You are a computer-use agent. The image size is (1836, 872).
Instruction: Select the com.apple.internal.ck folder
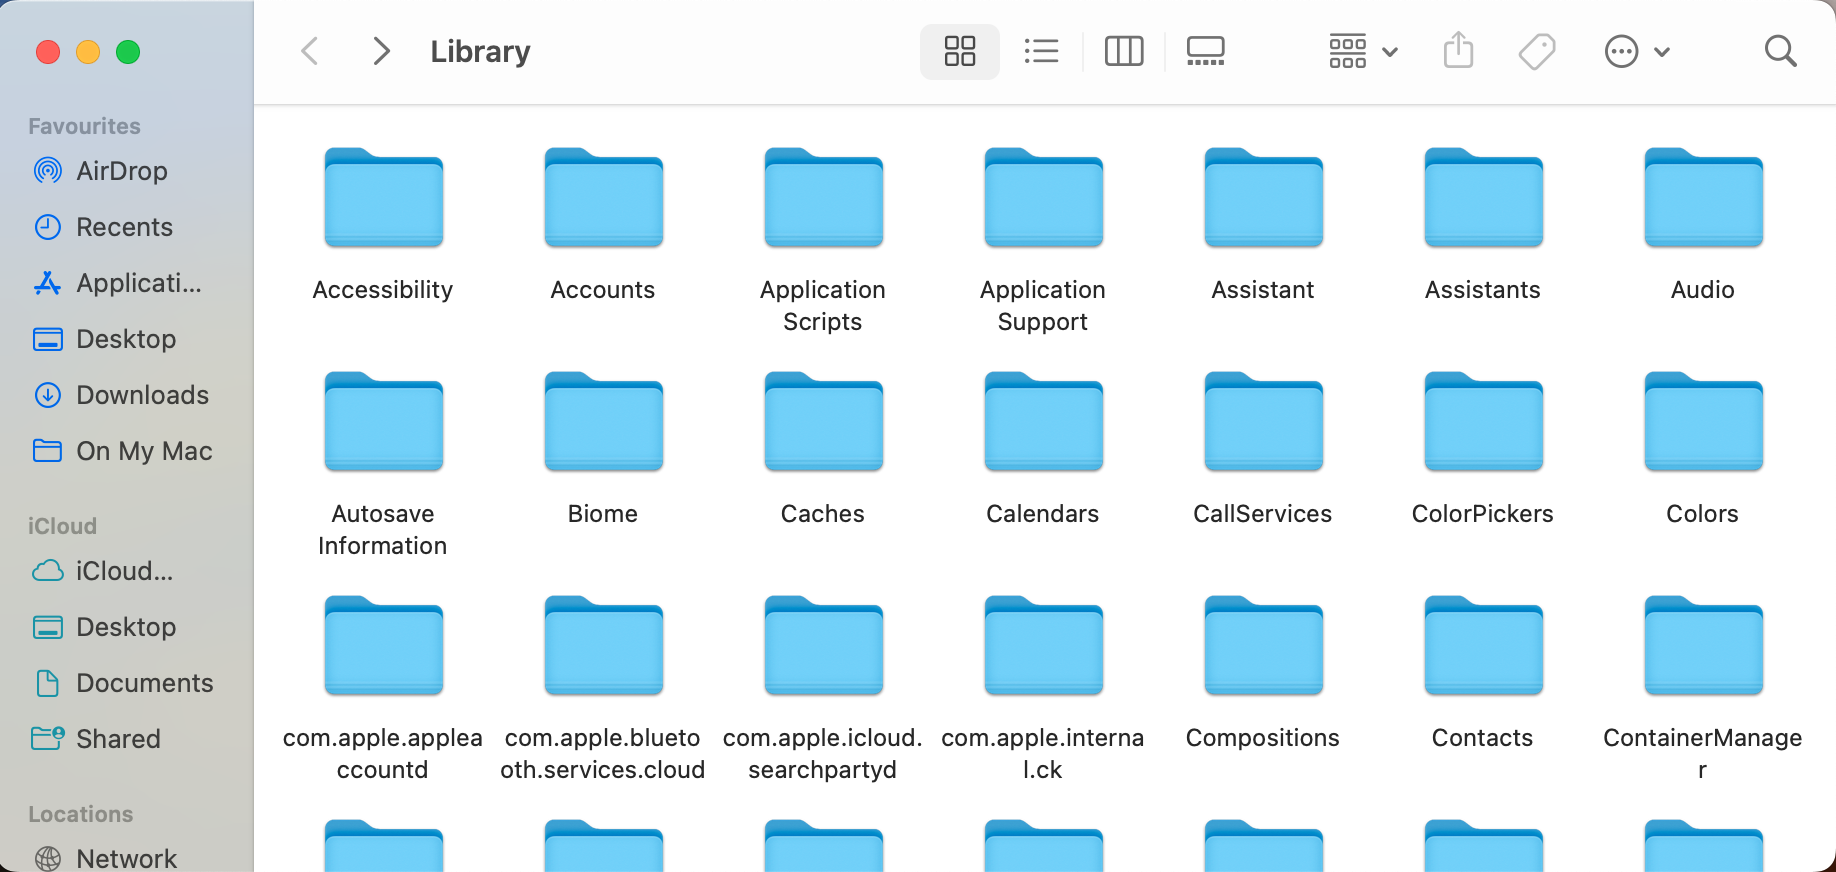(1043, 646)
